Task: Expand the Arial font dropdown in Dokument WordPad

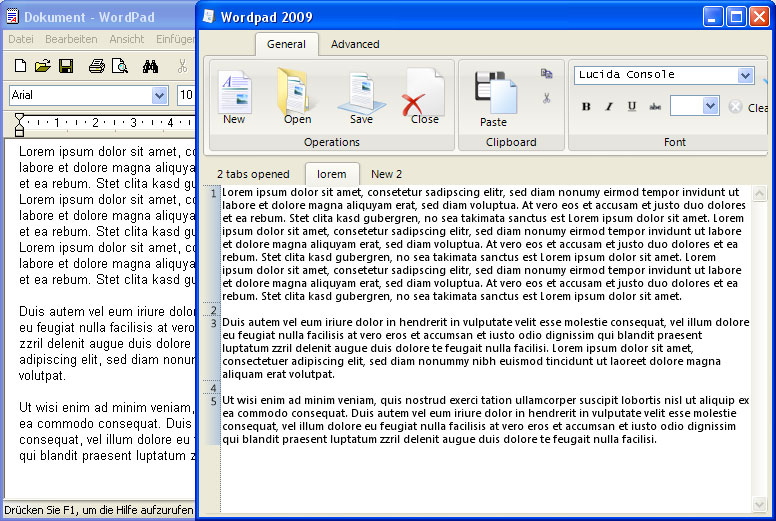Action: coord(159,95)
